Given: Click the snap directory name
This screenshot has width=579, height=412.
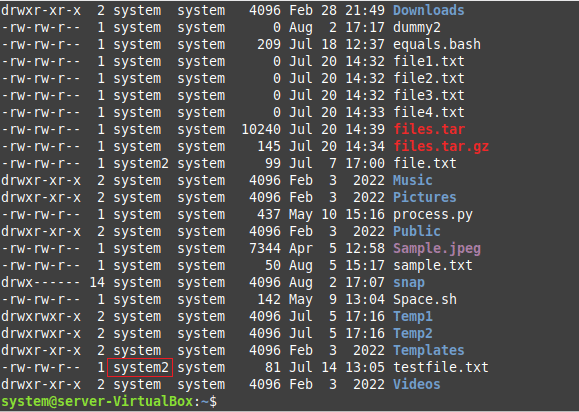Looking at the screenshot, I should [x=408, y=283].
